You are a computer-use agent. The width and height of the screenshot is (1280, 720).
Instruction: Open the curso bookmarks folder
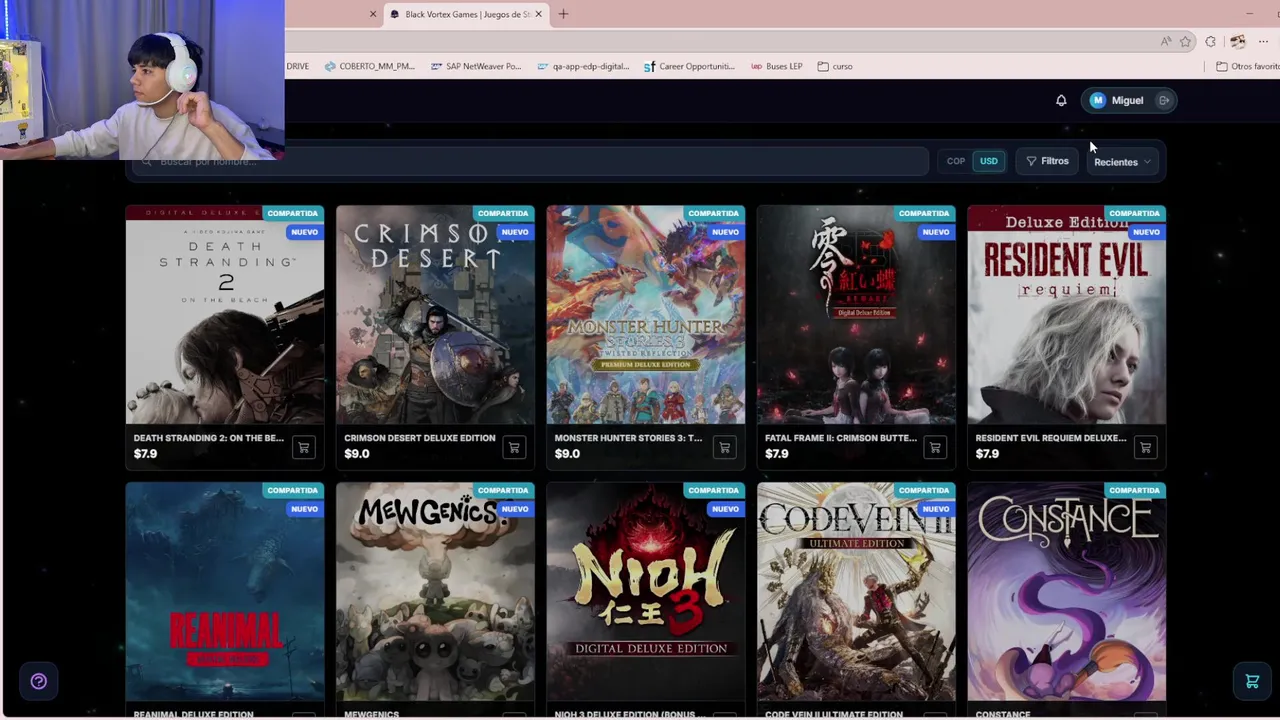point(835,66)
